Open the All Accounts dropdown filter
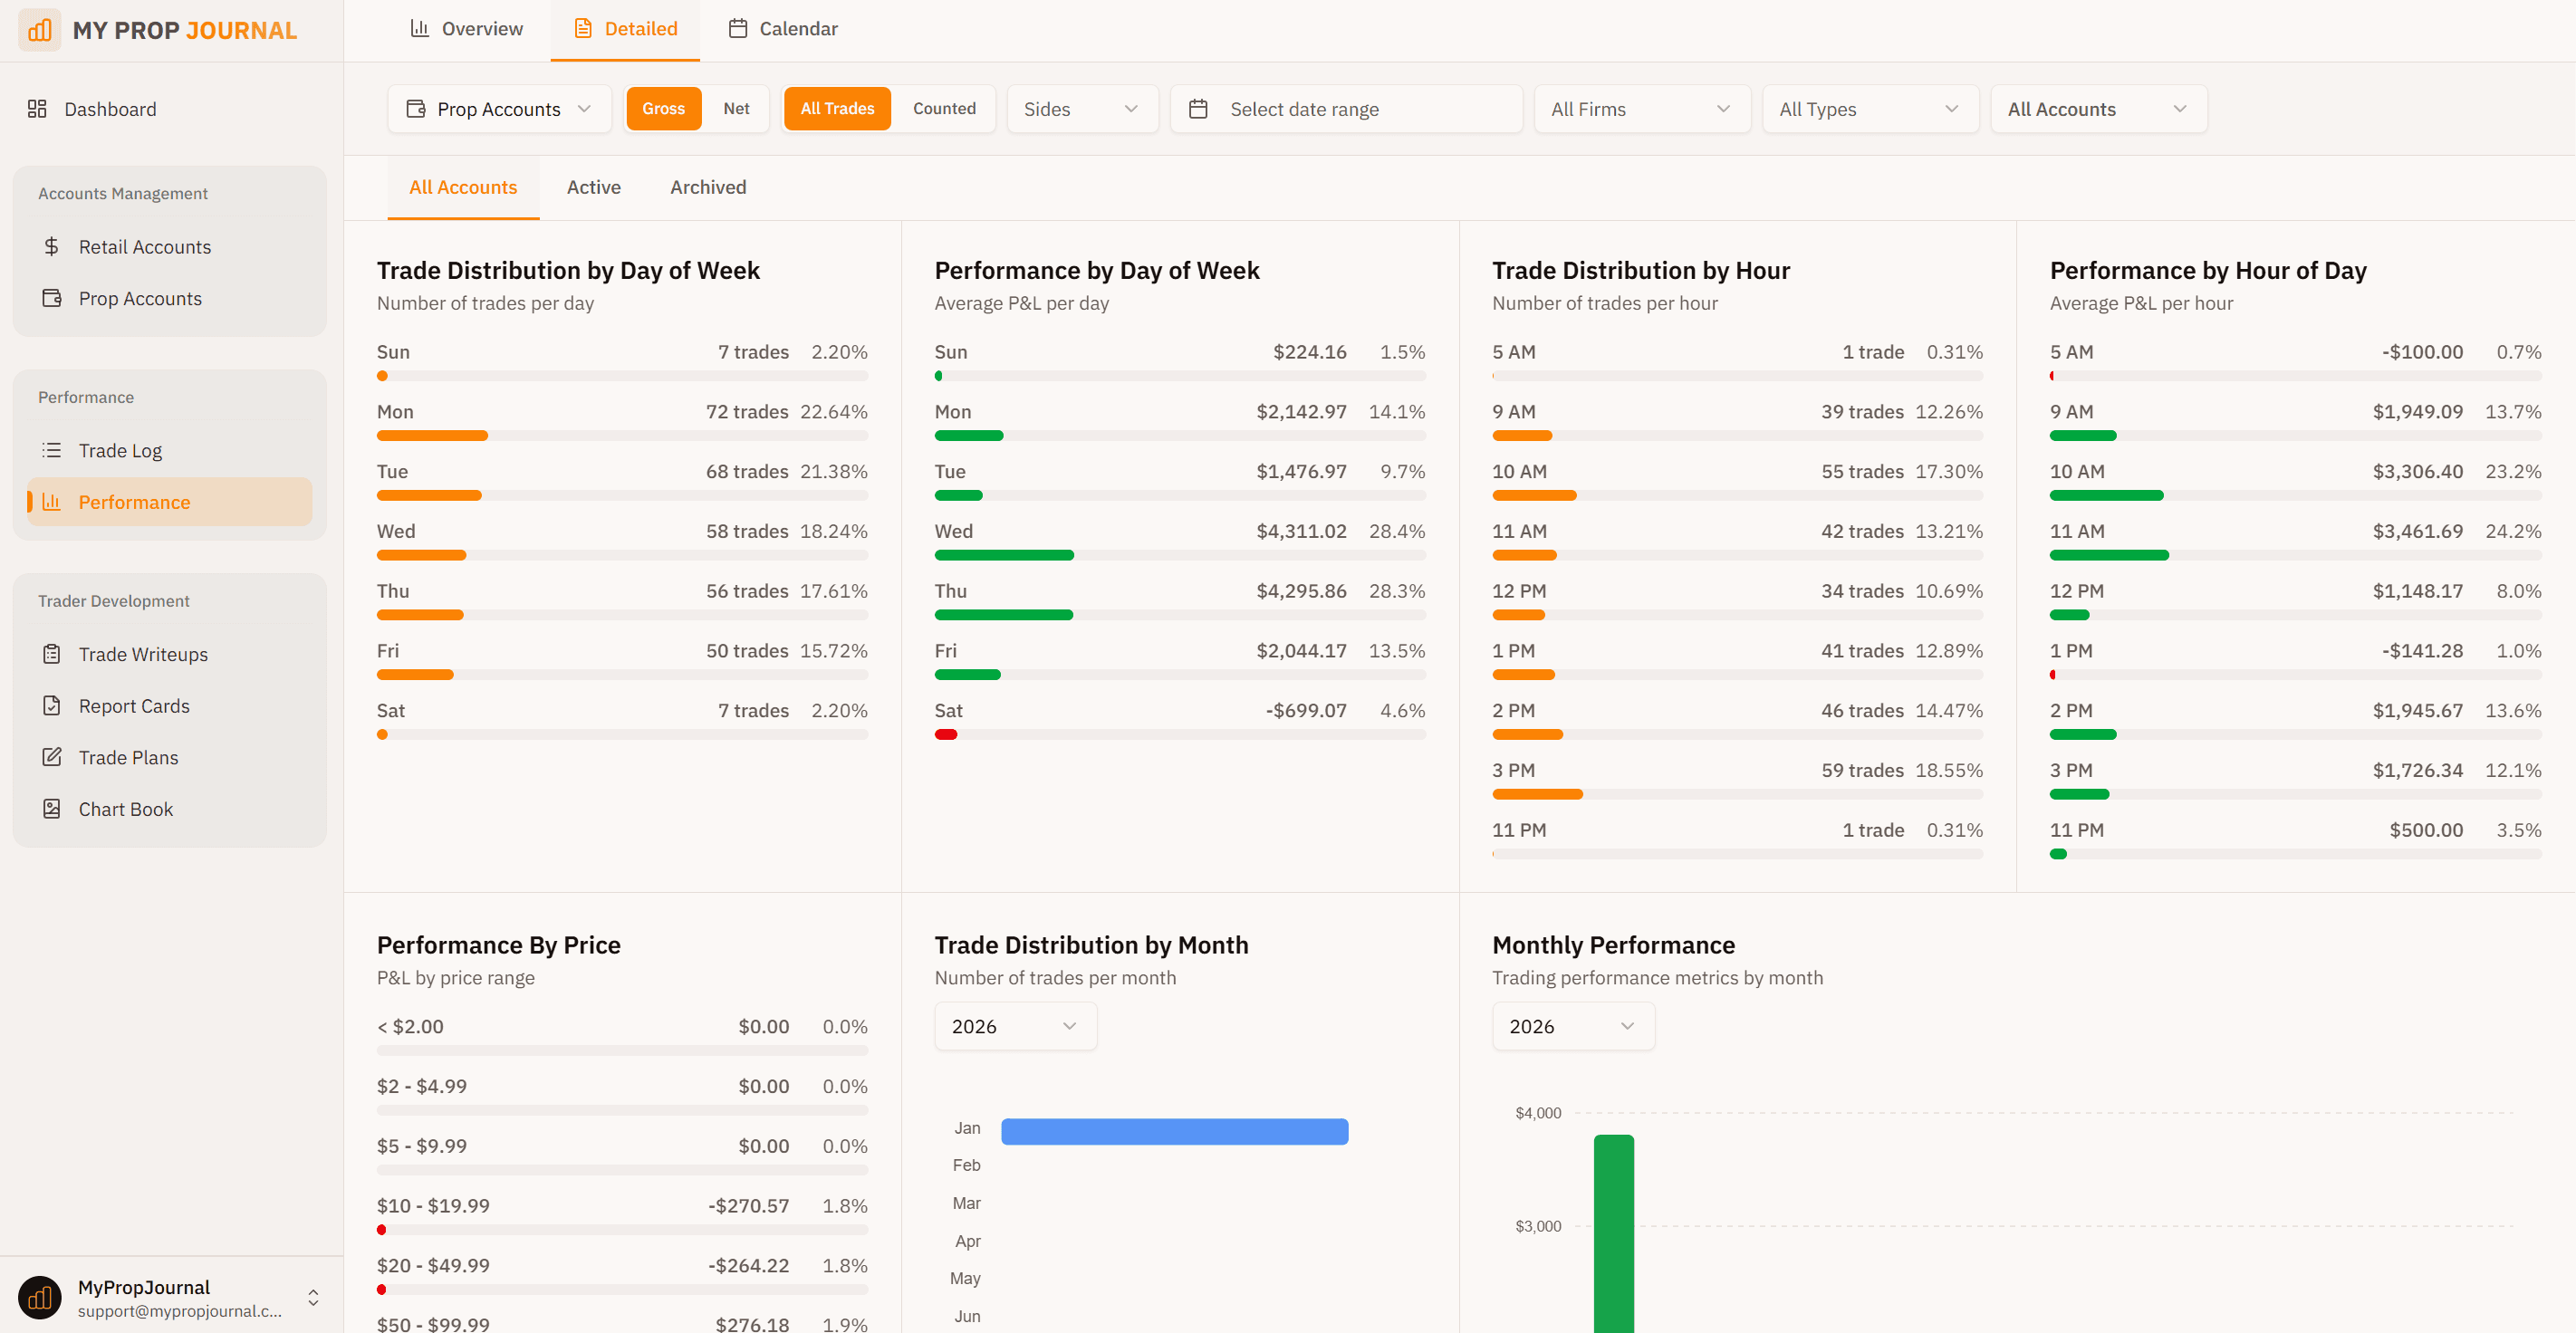The image size is (2576, 1333). 2098,109
